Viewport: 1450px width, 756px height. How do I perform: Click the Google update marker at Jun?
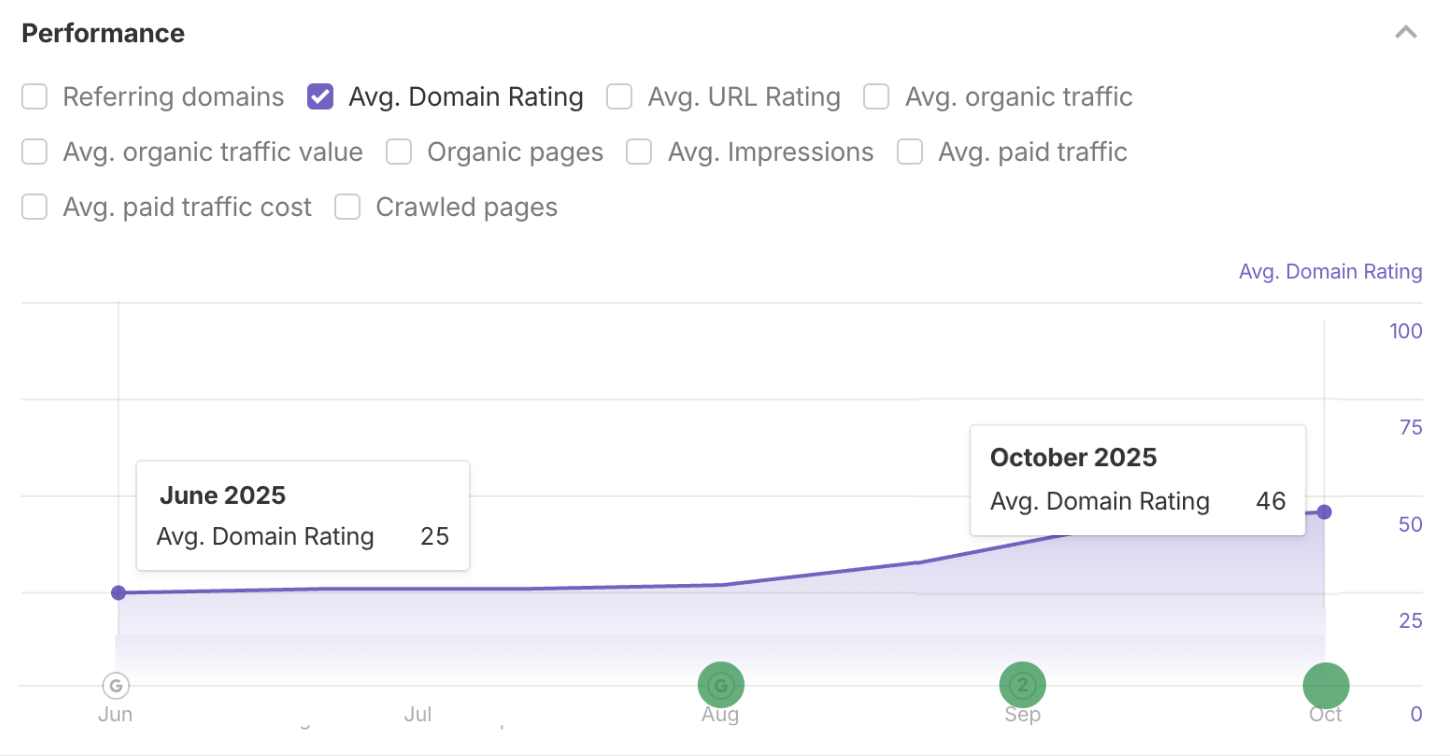pos(116,686)
